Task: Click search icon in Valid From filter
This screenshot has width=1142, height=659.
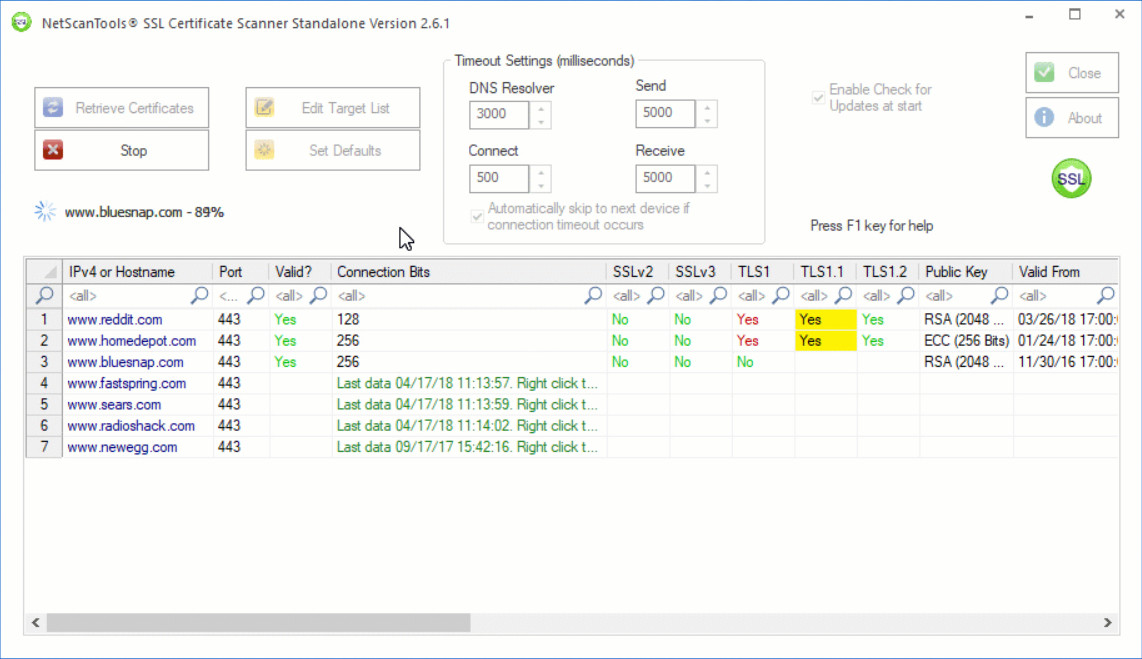Action: pyautogui.click(x=1106, y=296)
